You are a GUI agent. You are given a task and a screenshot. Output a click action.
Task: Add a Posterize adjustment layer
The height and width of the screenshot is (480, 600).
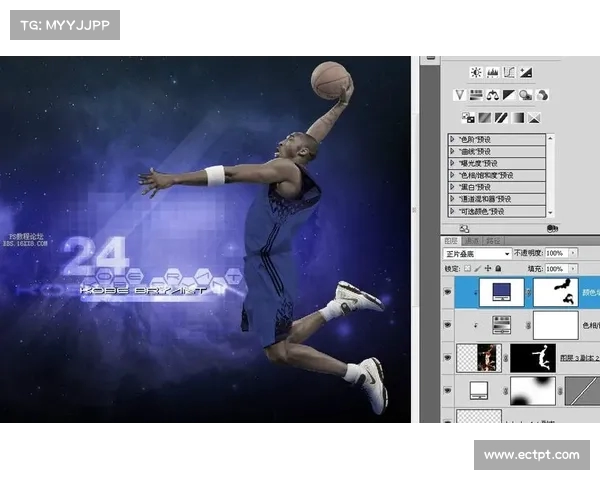pyautogui.click(x=484, y=118)
